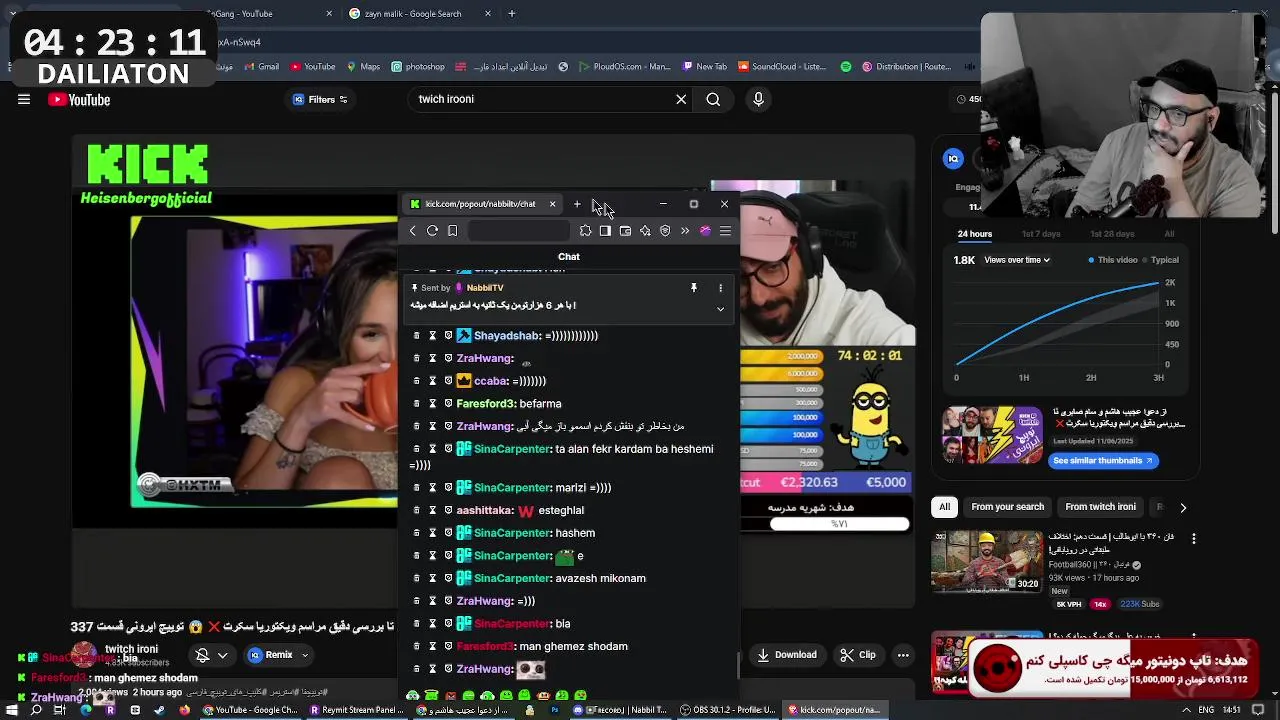Show next chips with right arrow
Image resolution: width=1280 pixels, height=720 pixels.
click(1183, 507)
